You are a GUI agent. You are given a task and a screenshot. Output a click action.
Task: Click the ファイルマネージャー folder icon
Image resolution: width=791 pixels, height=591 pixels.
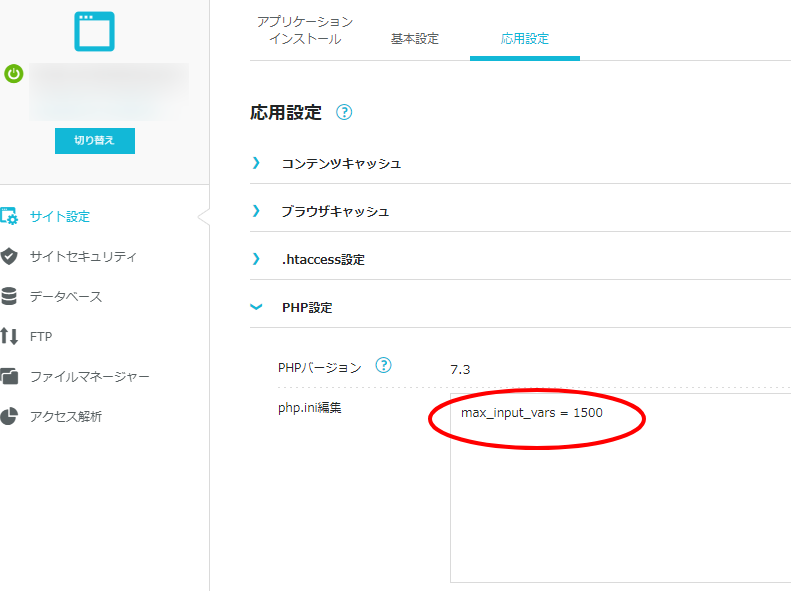(9, 376)
